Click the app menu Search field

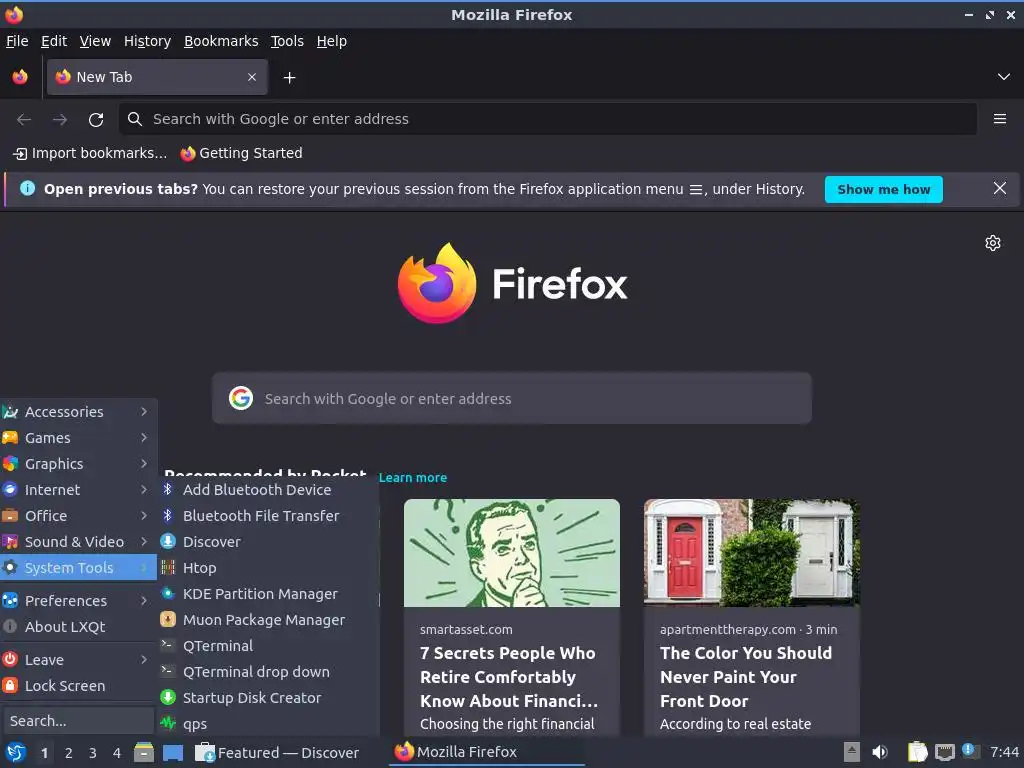(78, 721)
